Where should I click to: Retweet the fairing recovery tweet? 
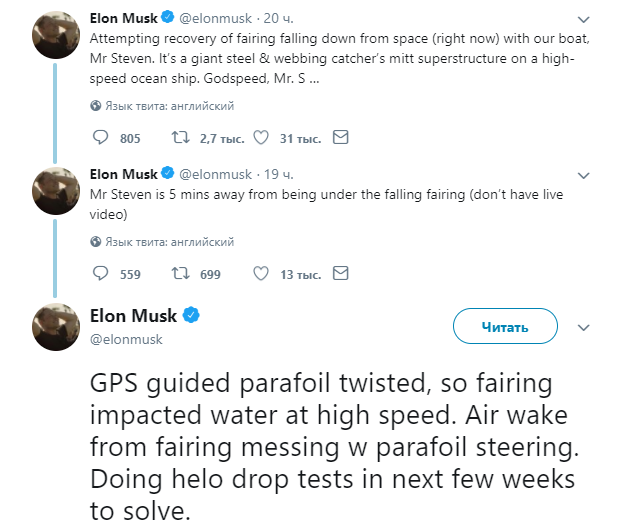pos(180,138)
